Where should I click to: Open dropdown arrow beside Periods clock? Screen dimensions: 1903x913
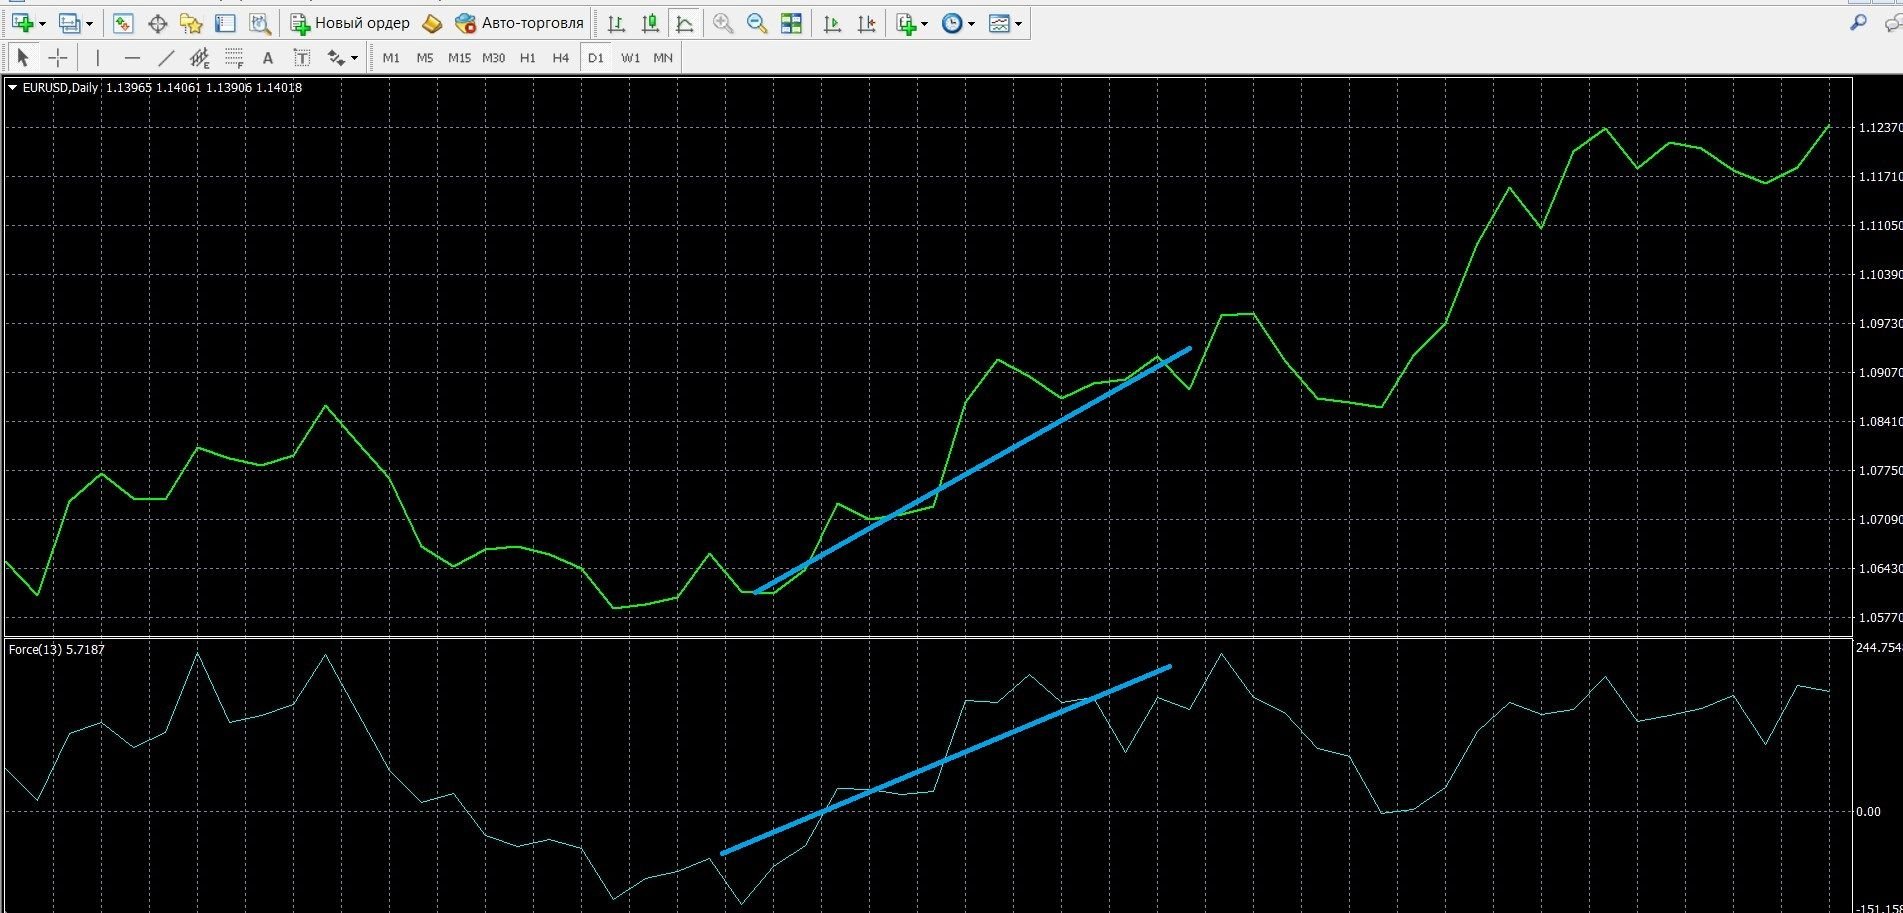pos(971,24)
